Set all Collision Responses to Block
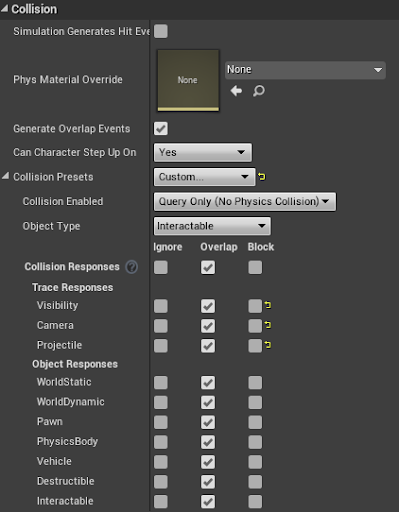This screenshot has width=399, height=512. 255,267
